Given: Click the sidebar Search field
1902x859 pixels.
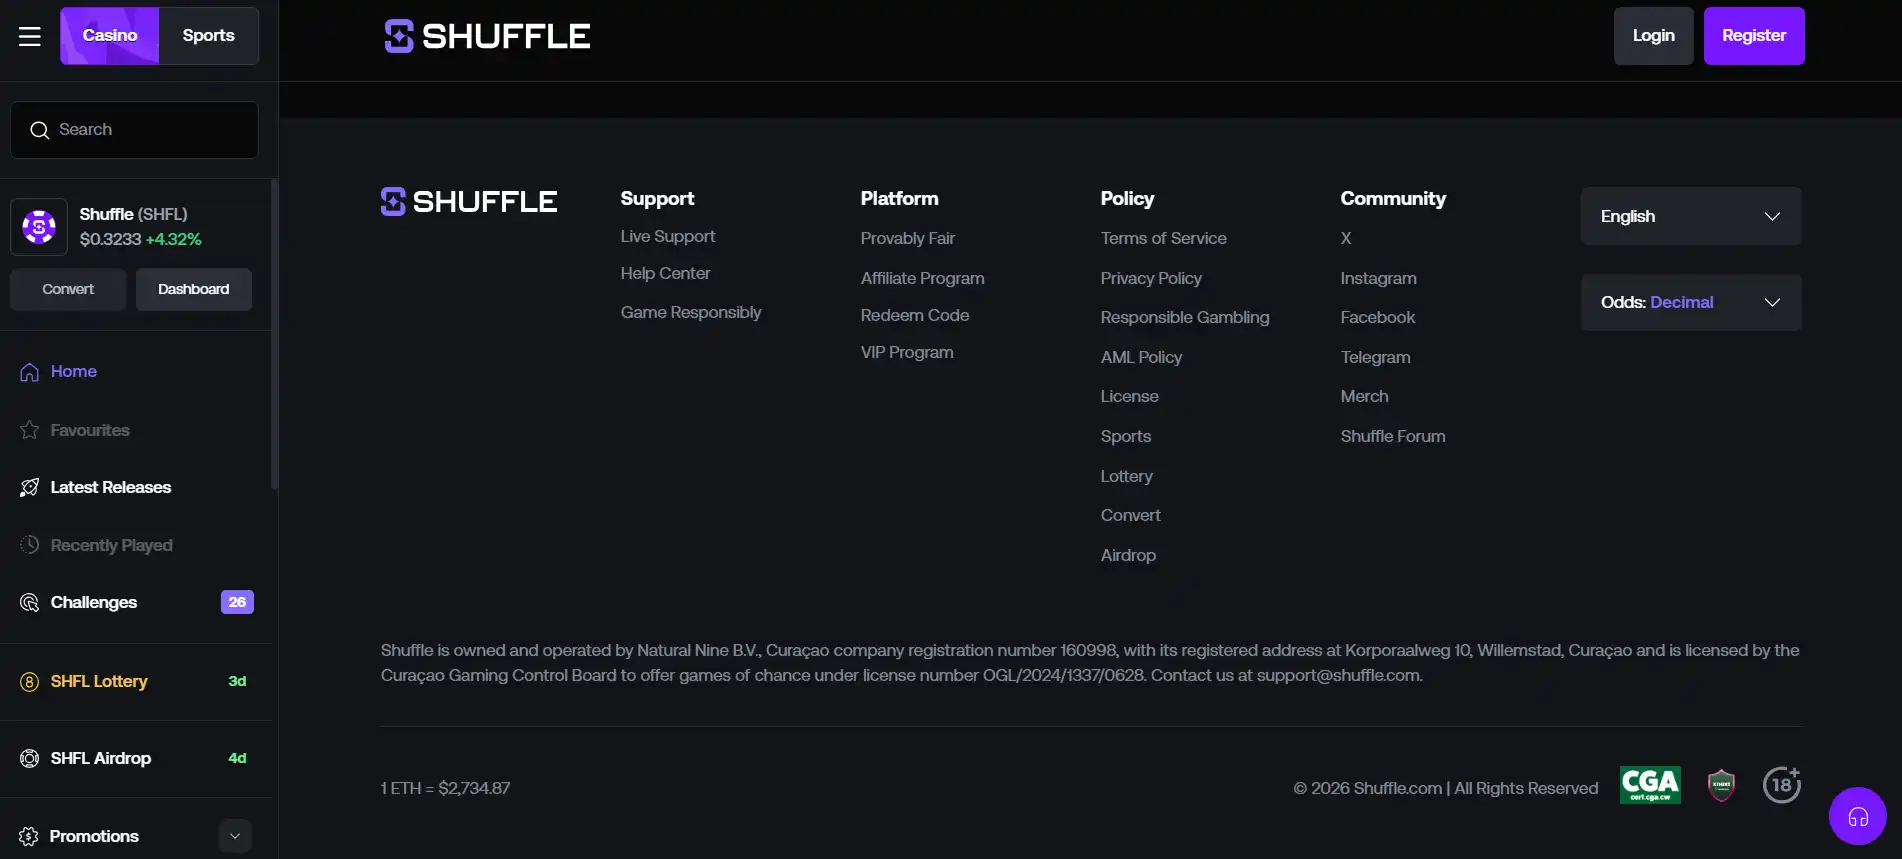Looking at the screenshot, I should [134, 130].
